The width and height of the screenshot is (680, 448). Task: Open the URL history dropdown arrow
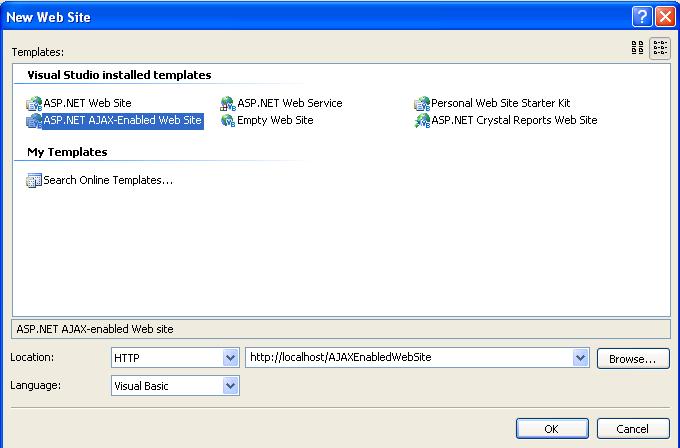tap(580, 358)
